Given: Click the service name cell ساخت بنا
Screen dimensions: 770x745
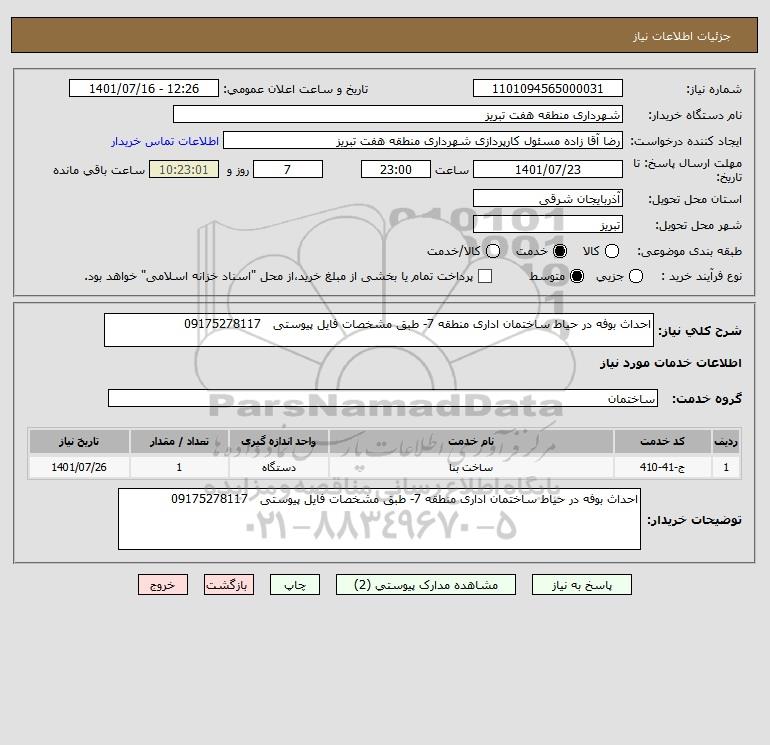Looking at the screenshot, I should [x=471, y=467].
